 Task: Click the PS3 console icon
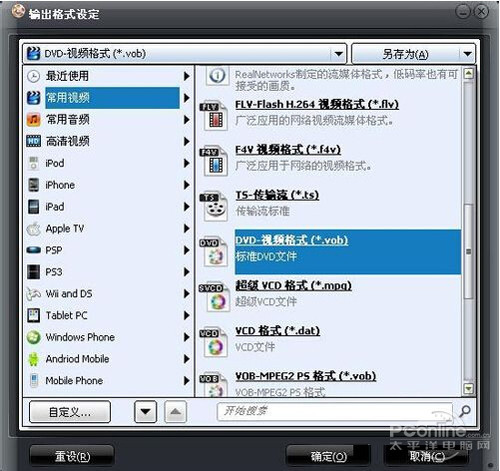point(33,272)
